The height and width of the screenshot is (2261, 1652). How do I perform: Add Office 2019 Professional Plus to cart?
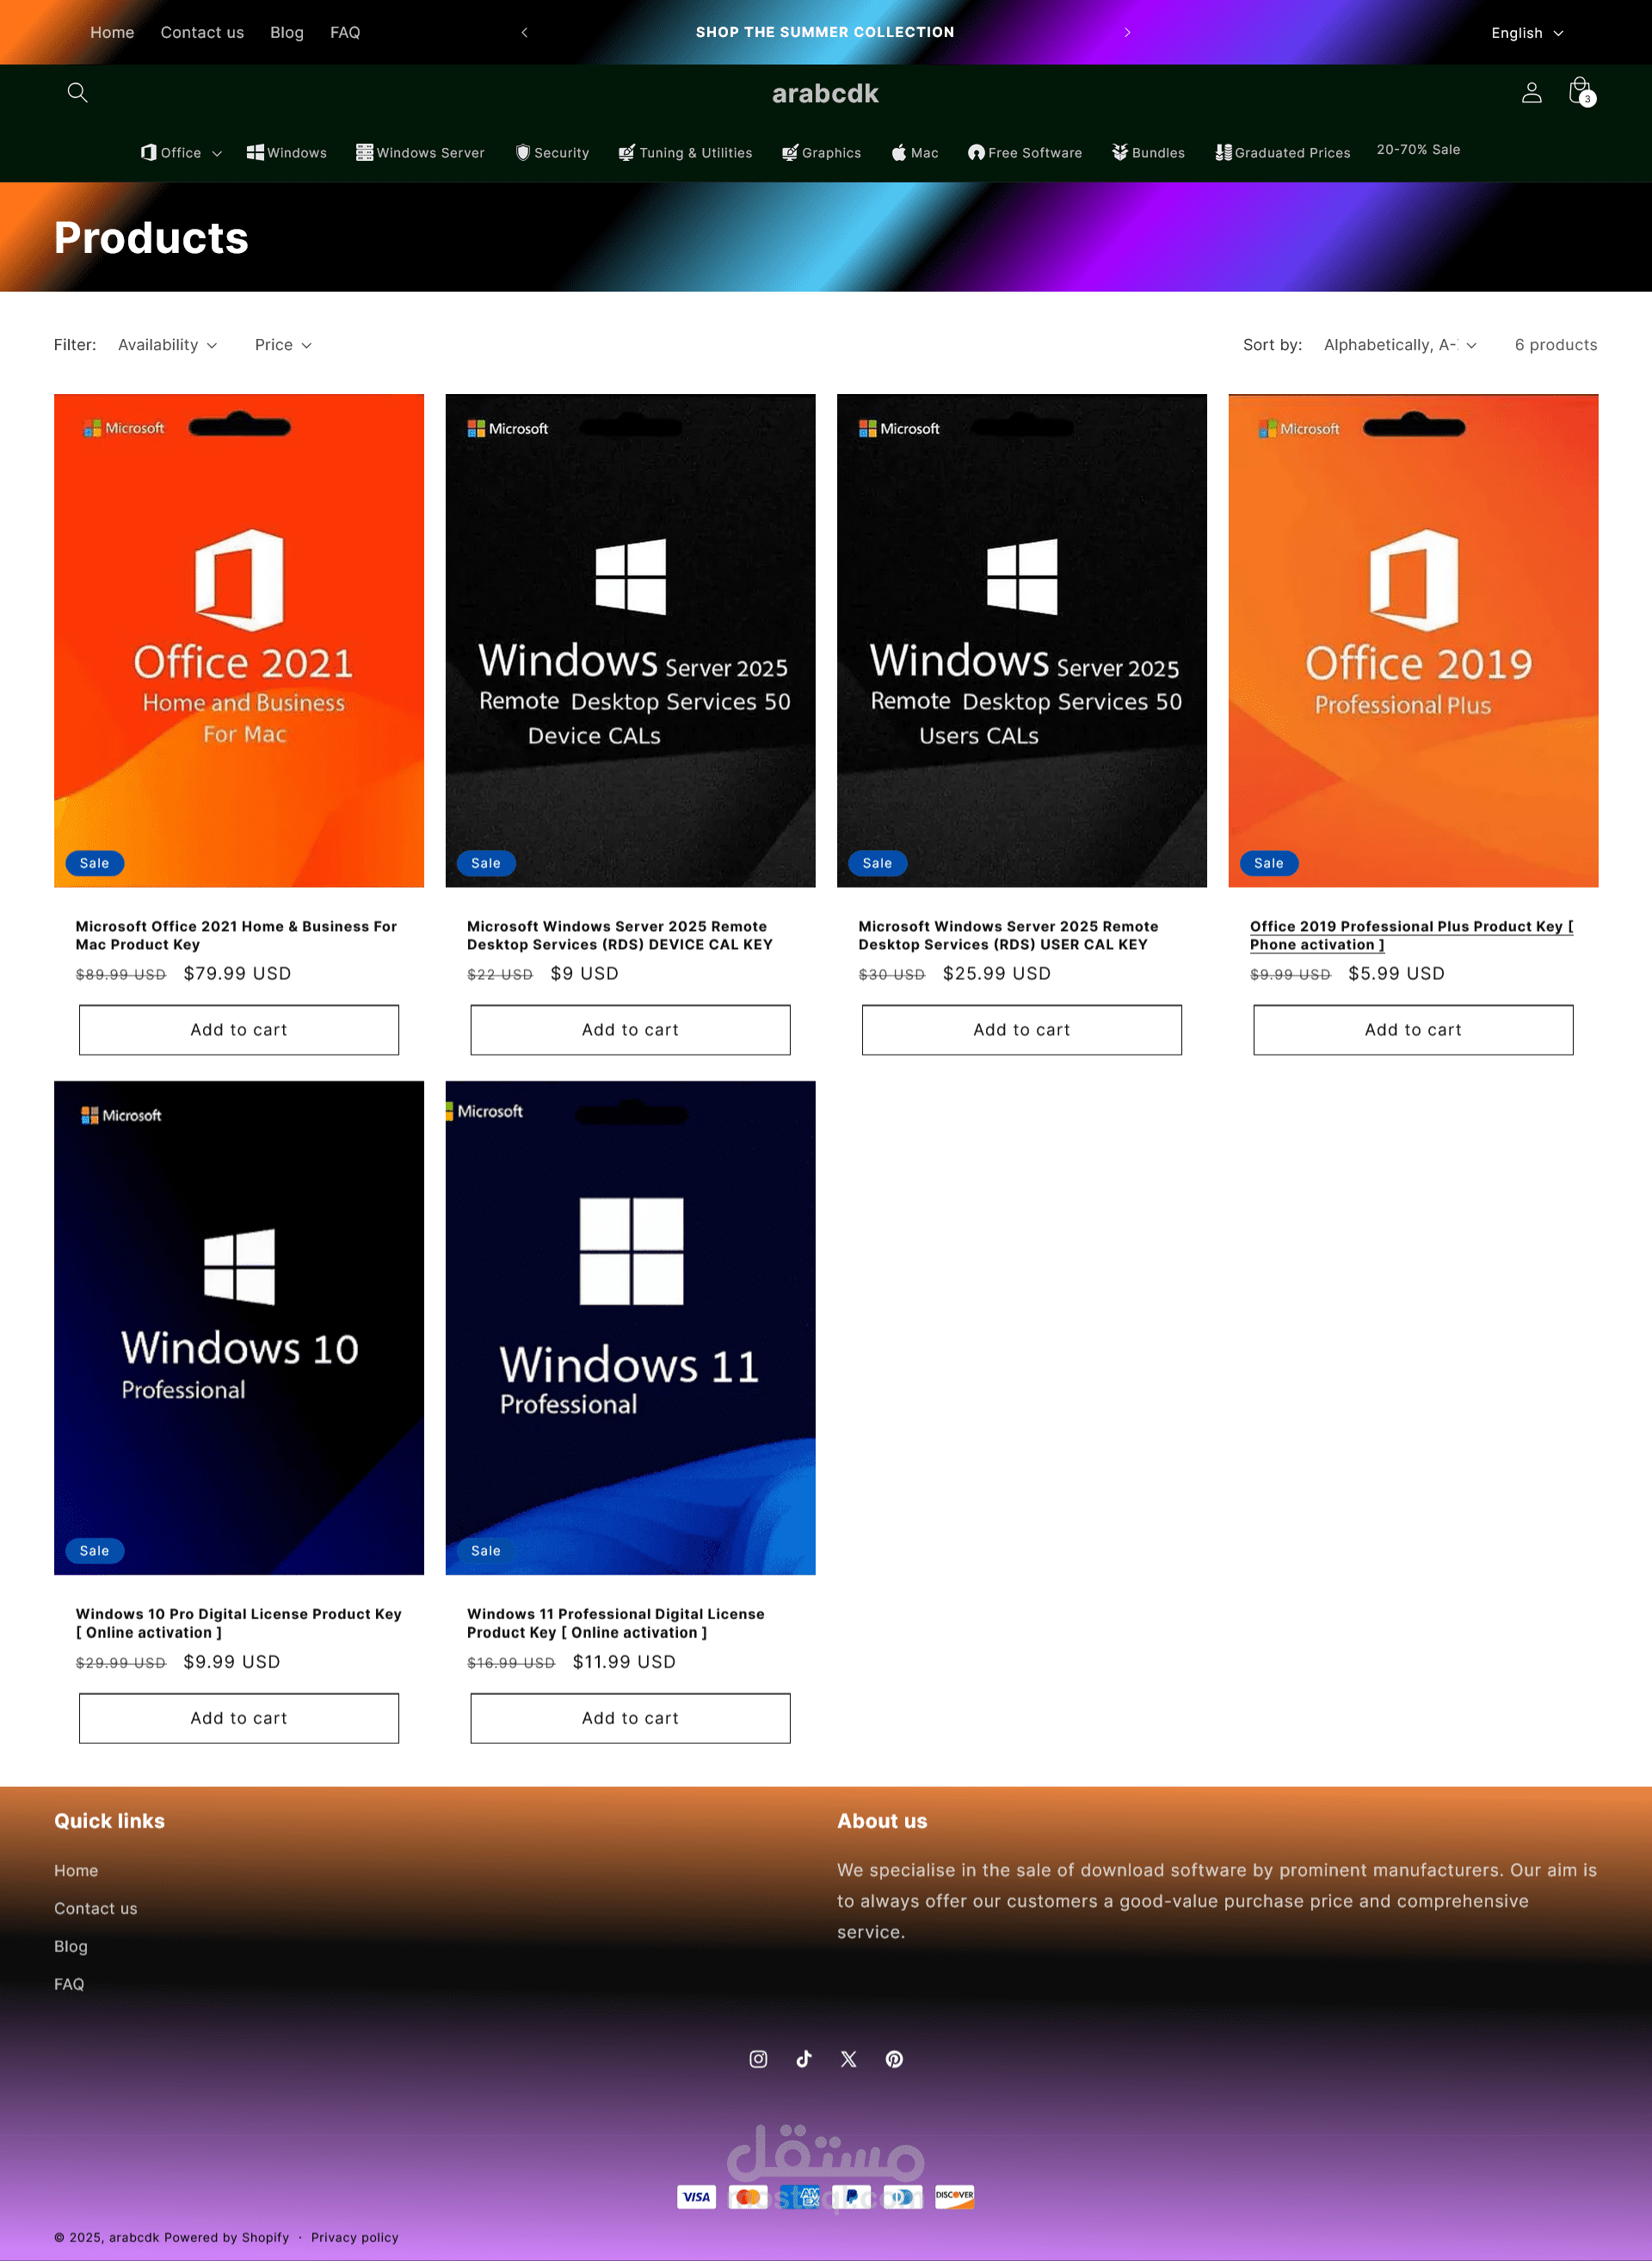(x=1412, y=1029)
